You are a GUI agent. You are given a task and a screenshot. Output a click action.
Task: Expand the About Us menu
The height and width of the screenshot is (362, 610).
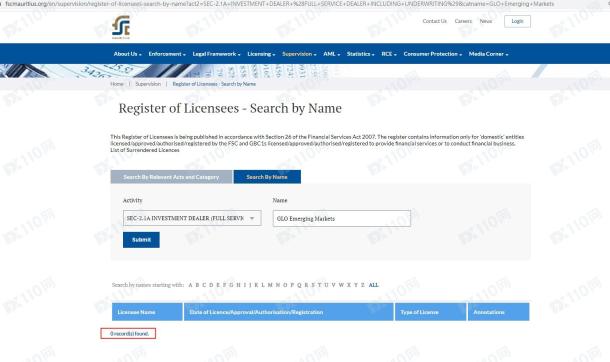tap(127, 54)
